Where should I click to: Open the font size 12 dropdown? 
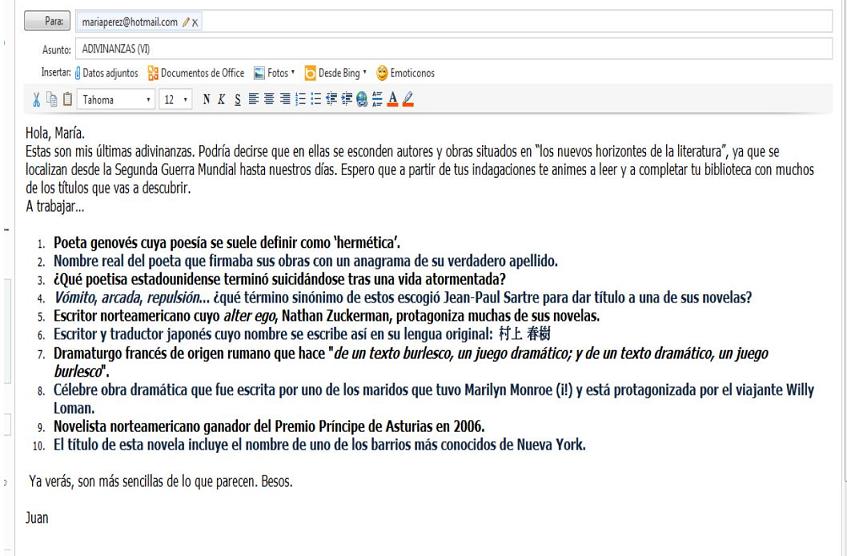click(x=176, y=100)
